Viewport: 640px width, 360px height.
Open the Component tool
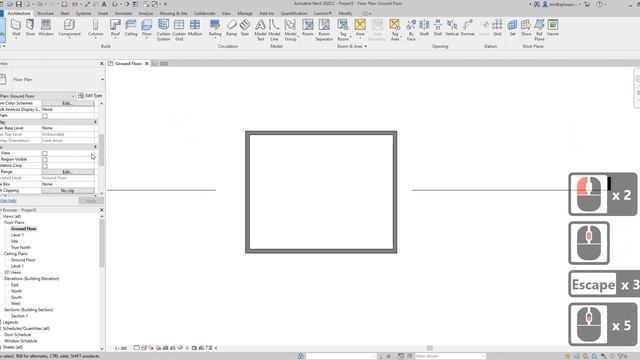click(69, 28)
